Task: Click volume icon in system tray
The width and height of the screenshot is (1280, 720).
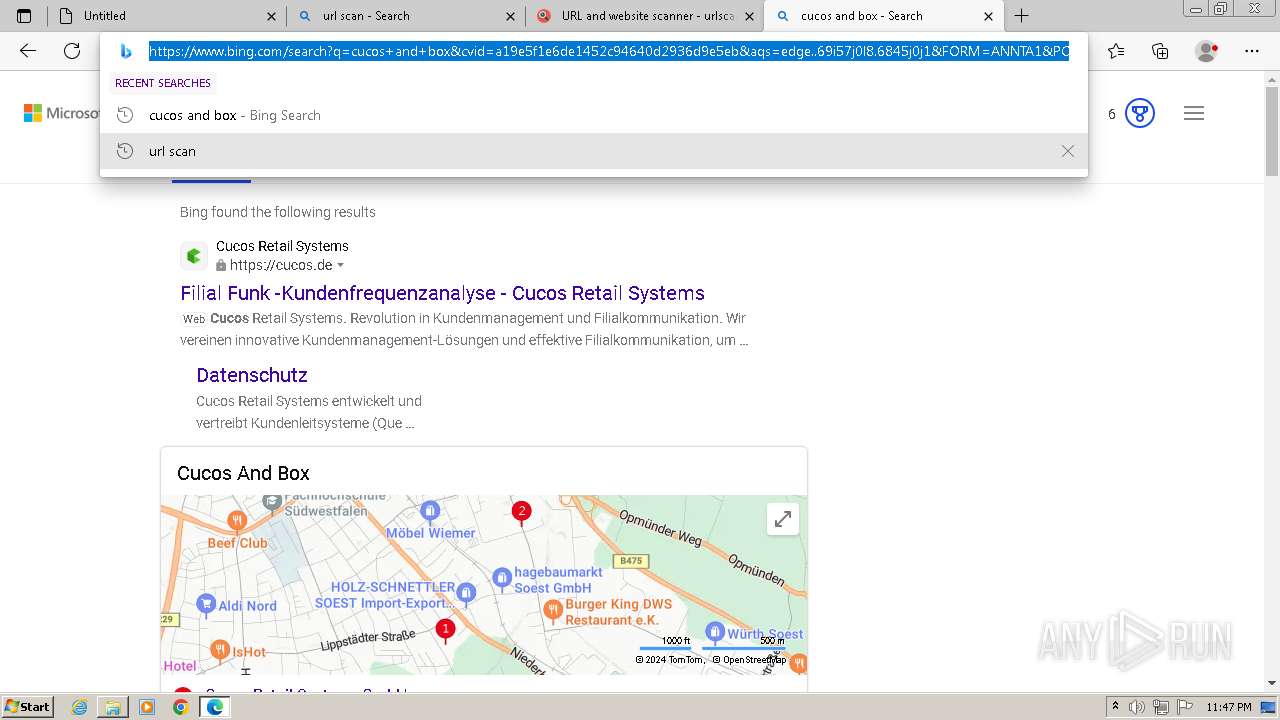Action: coord(1136,707)
